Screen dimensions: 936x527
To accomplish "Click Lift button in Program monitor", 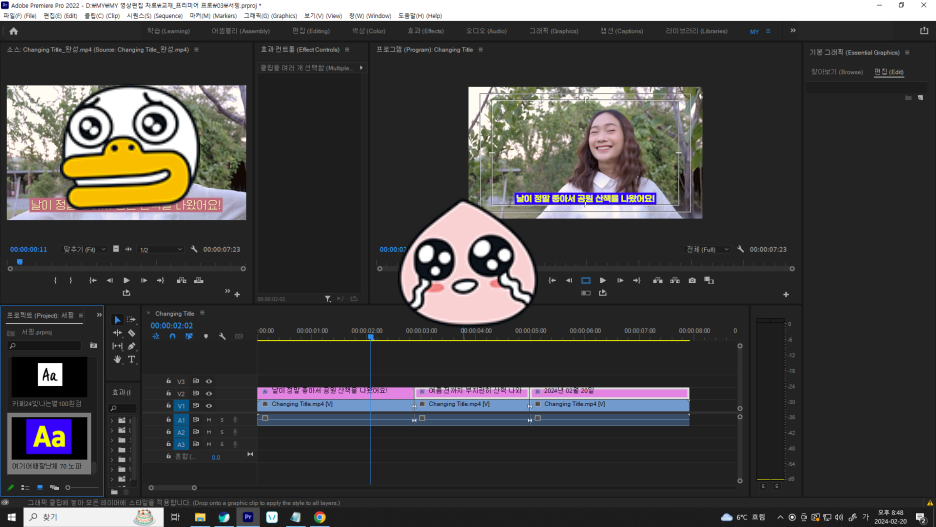I will [657, 281].
